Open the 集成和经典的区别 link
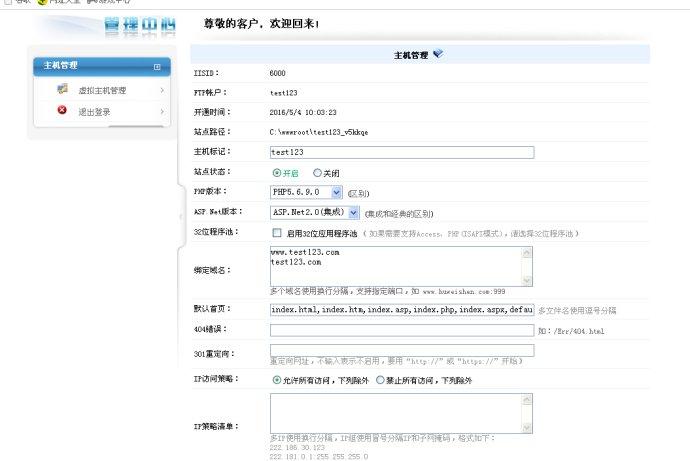This screenshot has width=690, height=461. click(x=399, y=214)
